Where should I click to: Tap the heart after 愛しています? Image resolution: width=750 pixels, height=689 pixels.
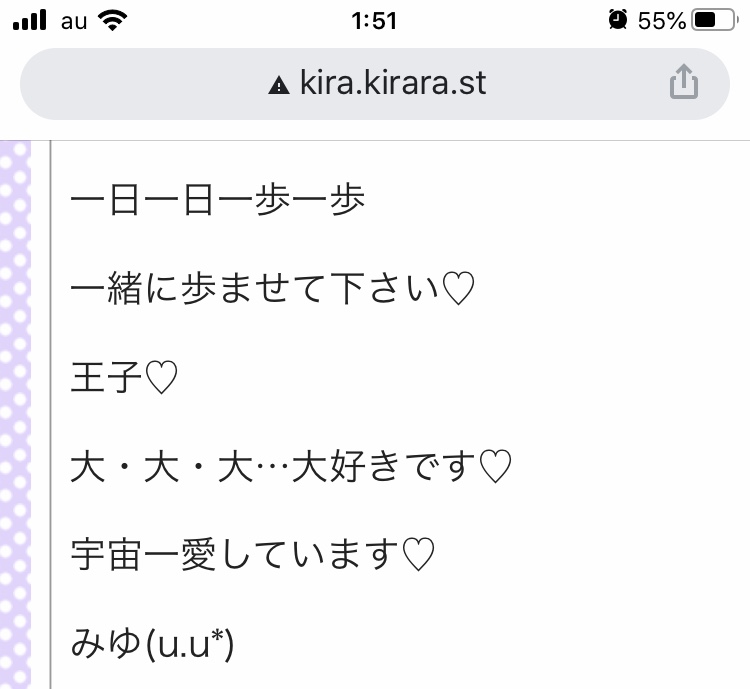click(416, 554)
